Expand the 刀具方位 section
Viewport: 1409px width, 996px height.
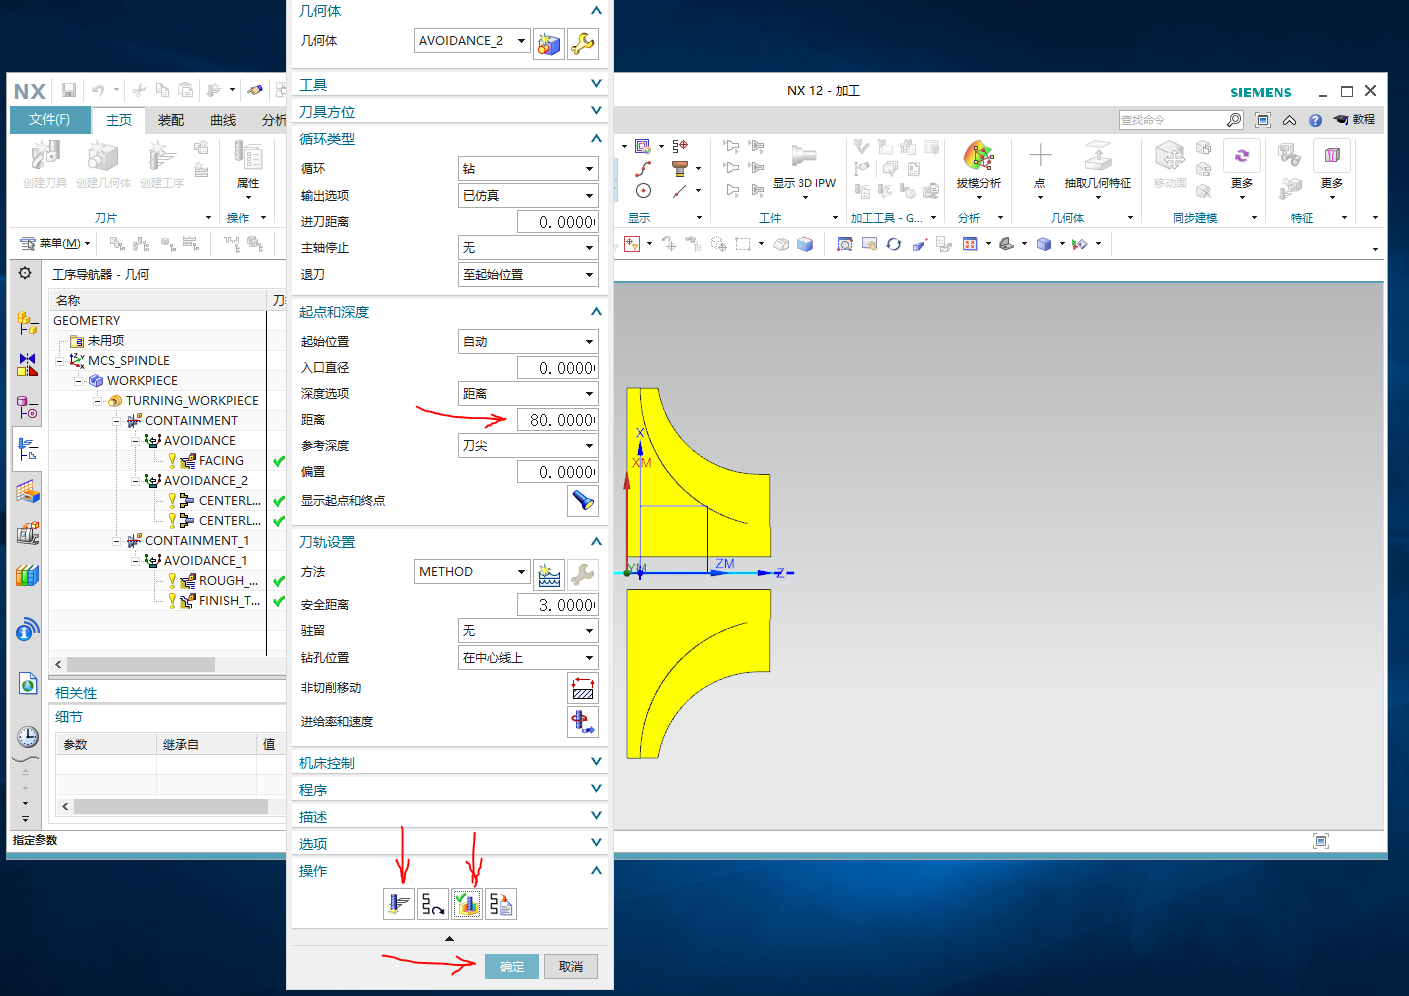450,112
